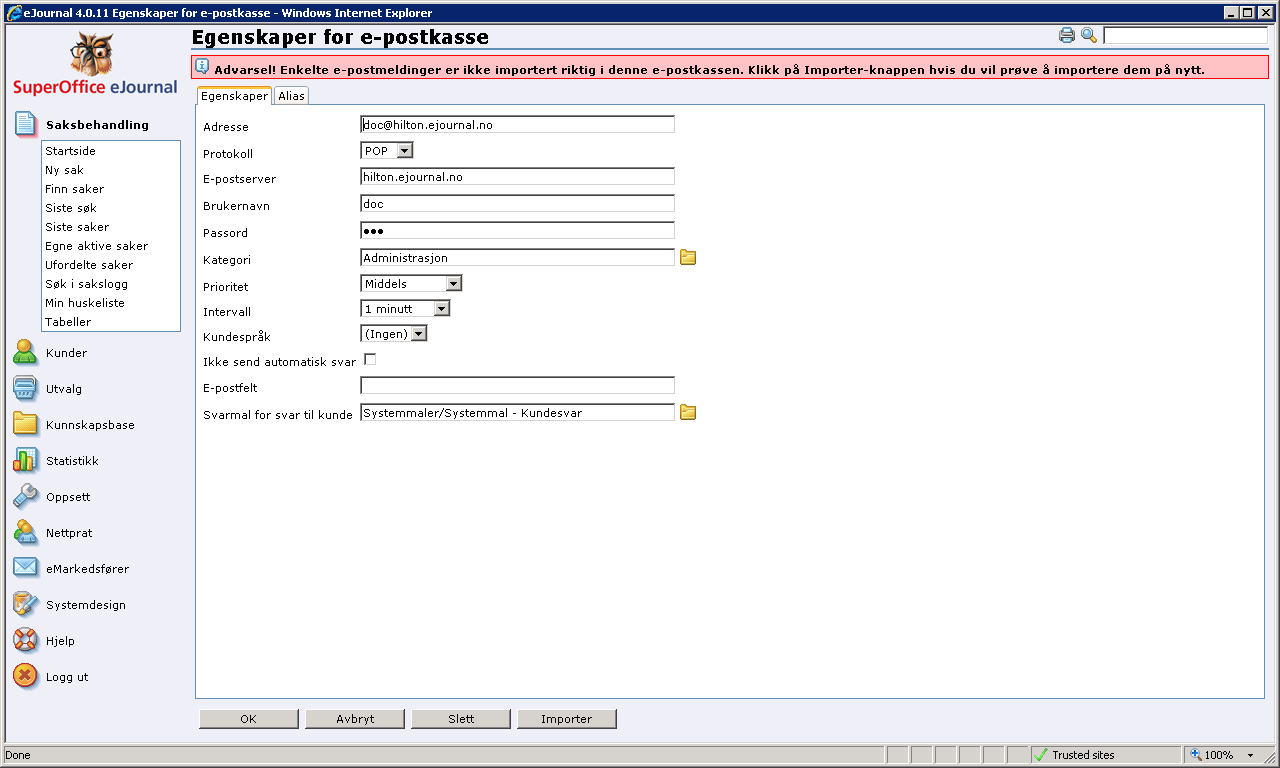
Task: Open the Nettprat chat icon
Action: (26, 533)
